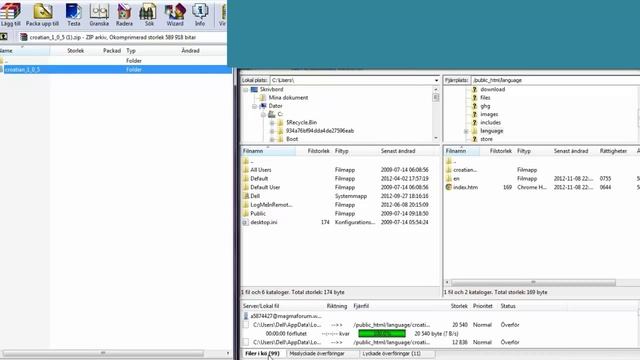Open the WinRAR Wizard icon
The image size is (640, 360).
point(175,12)
